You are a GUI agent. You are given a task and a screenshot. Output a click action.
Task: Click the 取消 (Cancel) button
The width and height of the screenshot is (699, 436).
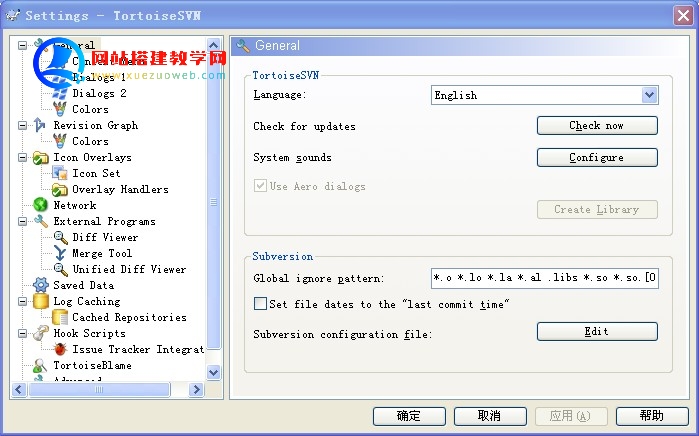pyautogui.click(x=490, y=416)
